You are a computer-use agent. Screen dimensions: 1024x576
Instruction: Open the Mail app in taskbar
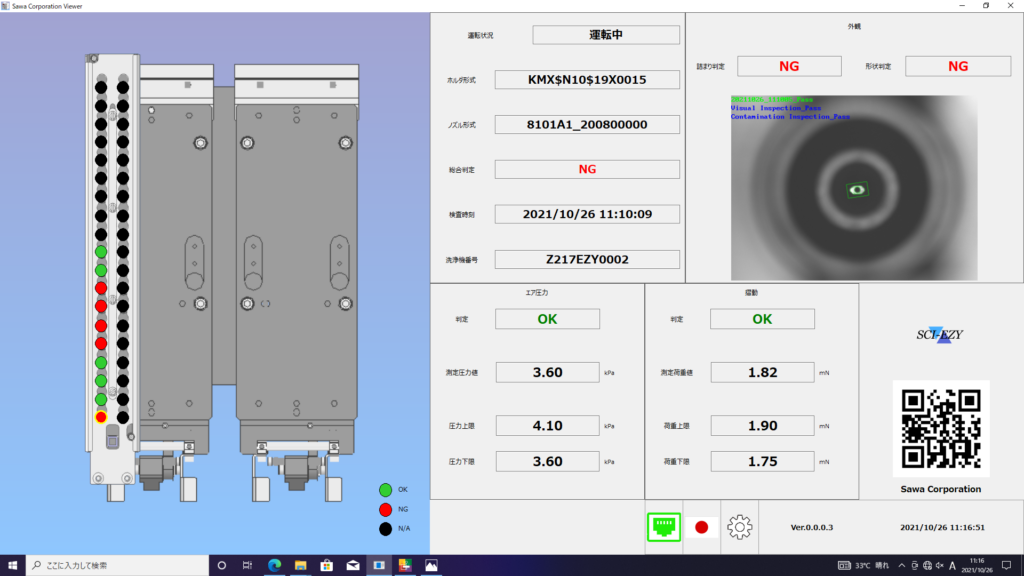(x=352, y=566)
